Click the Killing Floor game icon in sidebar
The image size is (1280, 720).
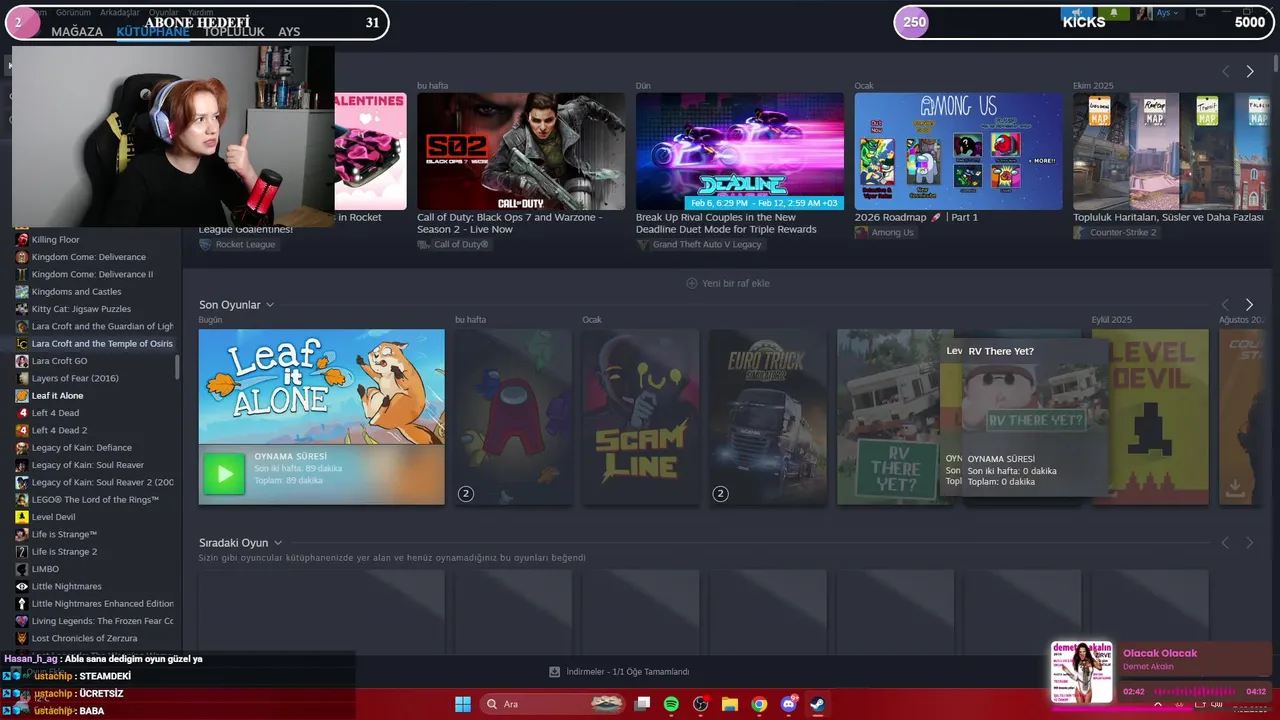click(x=22, y=240)
